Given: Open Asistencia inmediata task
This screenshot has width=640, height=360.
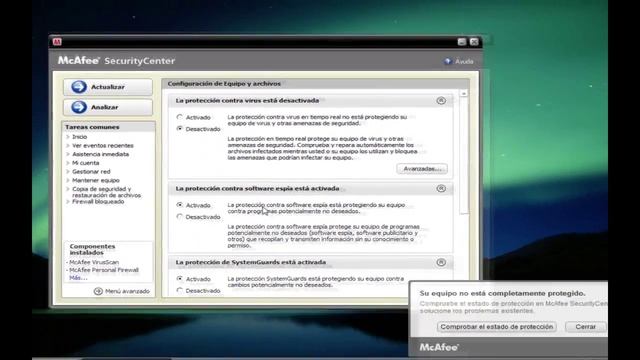Looking at the screenshot, I should point(100,154).
